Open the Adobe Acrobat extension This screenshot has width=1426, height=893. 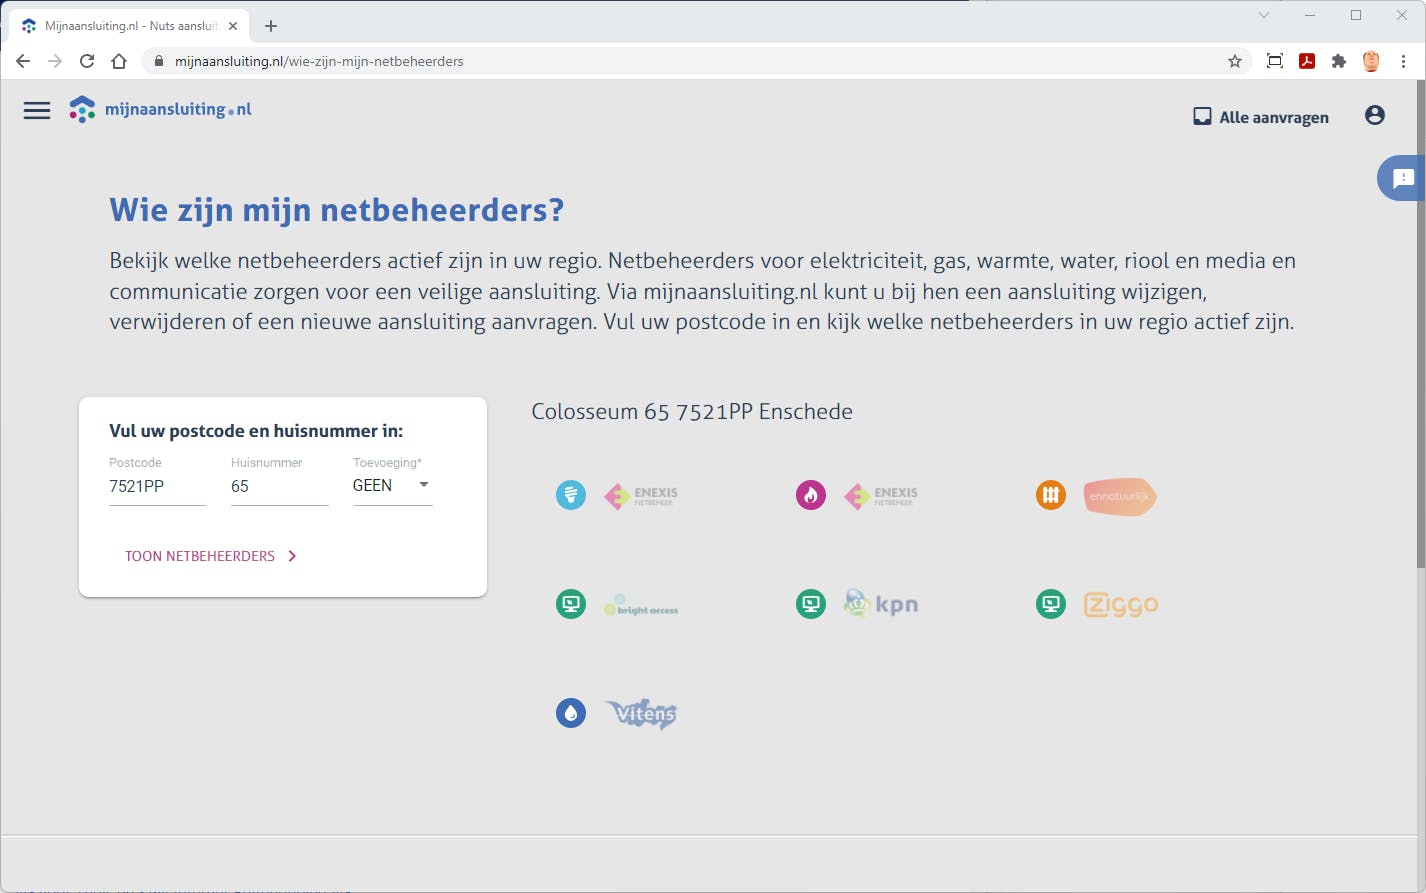[x=1307, y=61]
